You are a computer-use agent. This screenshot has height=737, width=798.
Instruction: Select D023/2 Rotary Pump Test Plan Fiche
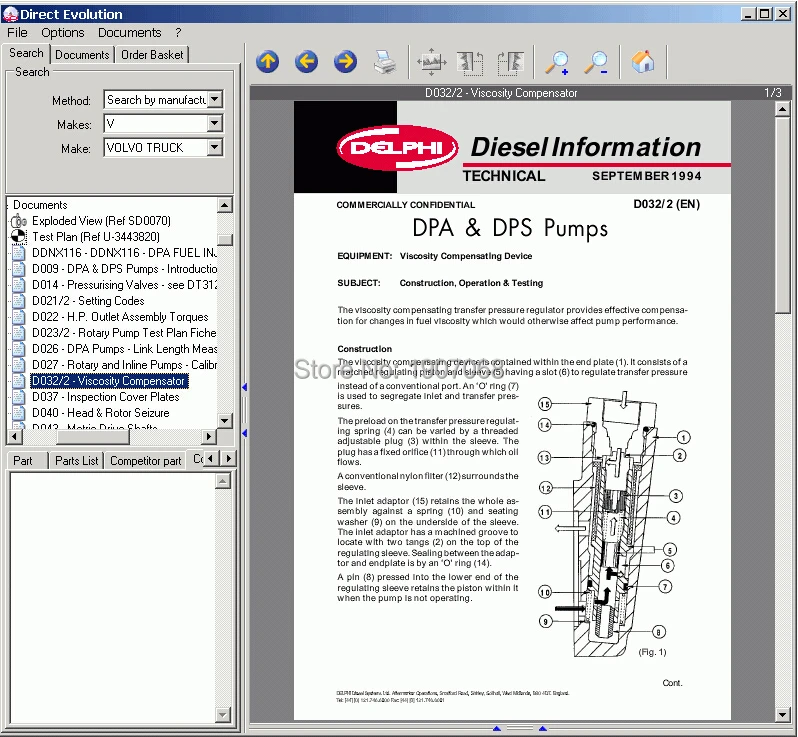point(124,333)
